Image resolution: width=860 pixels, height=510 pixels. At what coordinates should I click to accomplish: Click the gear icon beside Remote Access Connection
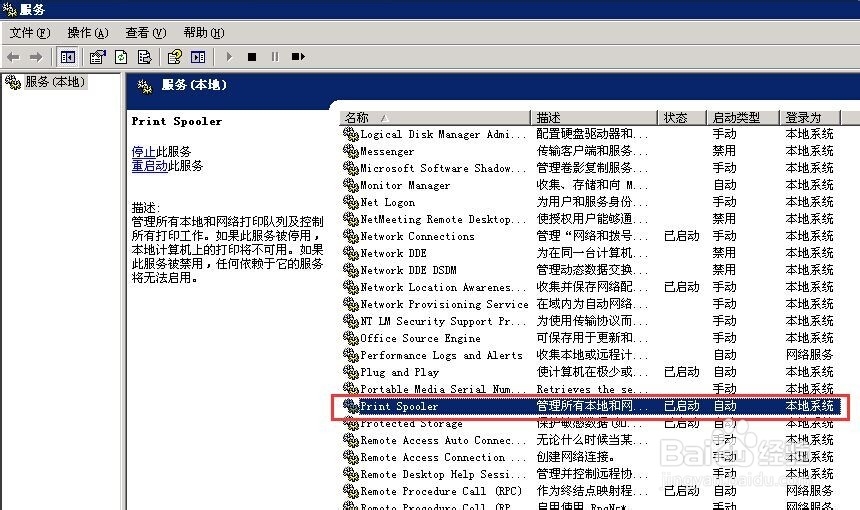[350, 457]
